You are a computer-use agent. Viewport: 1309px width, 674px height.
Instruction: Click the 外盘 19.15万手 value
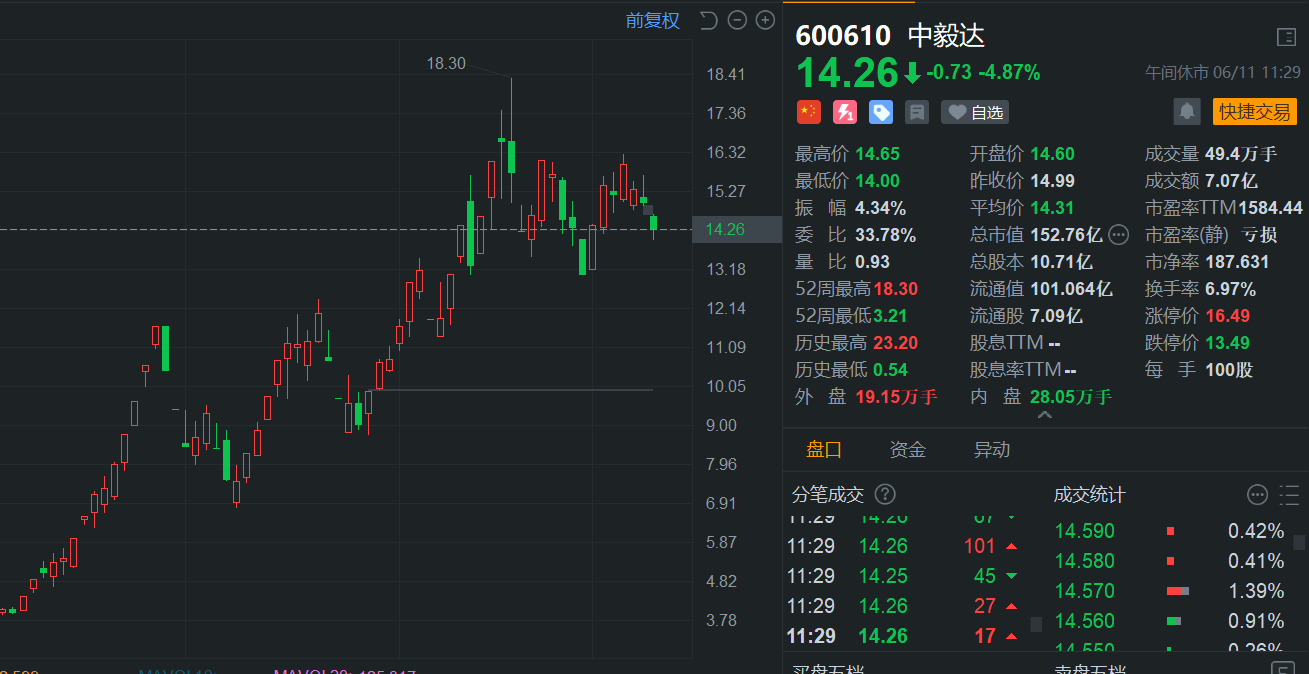896,397
